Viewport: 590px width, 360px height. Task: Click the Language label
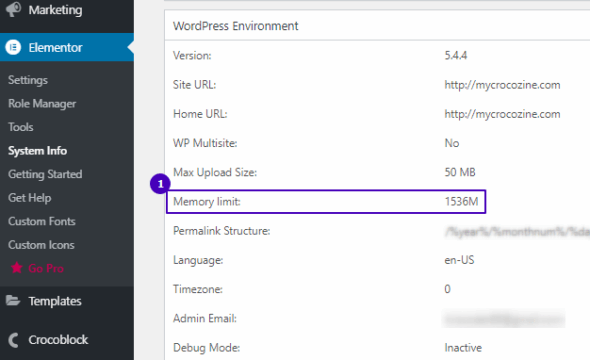pos(198,260)
